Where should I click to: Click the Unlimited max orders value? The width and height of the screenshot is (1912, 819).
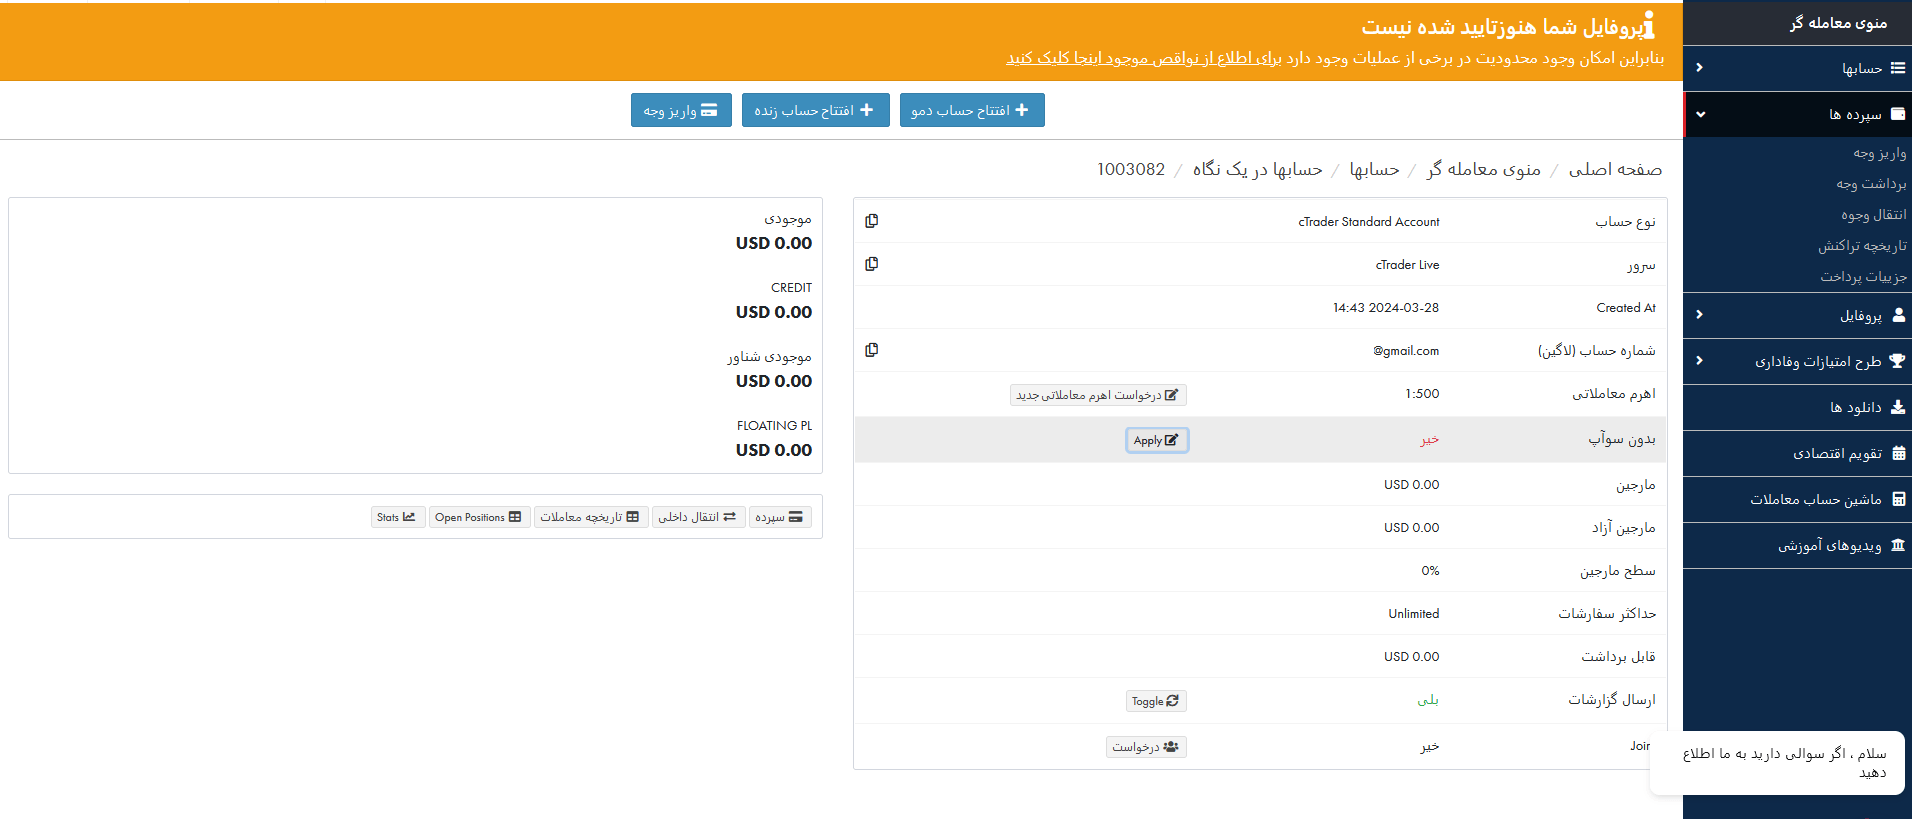click(1414, 614)
